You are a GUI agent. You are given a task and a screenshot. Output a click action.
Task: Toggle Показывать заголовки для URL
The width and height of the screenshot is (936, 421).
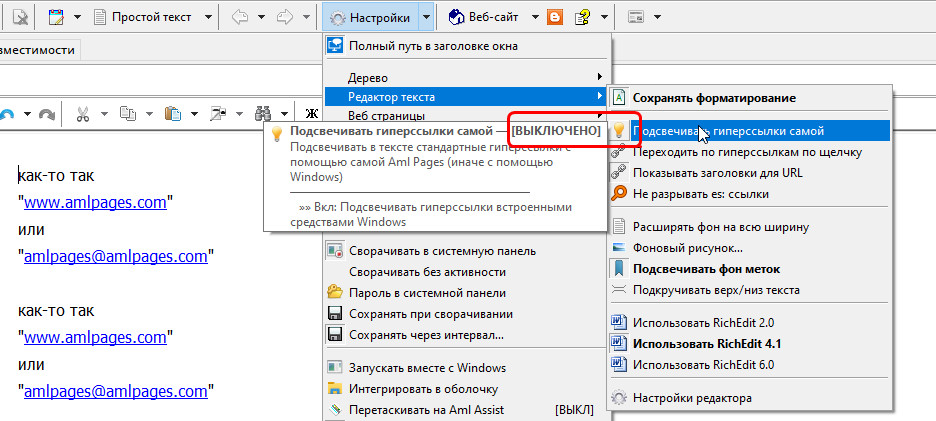point(750,173)
